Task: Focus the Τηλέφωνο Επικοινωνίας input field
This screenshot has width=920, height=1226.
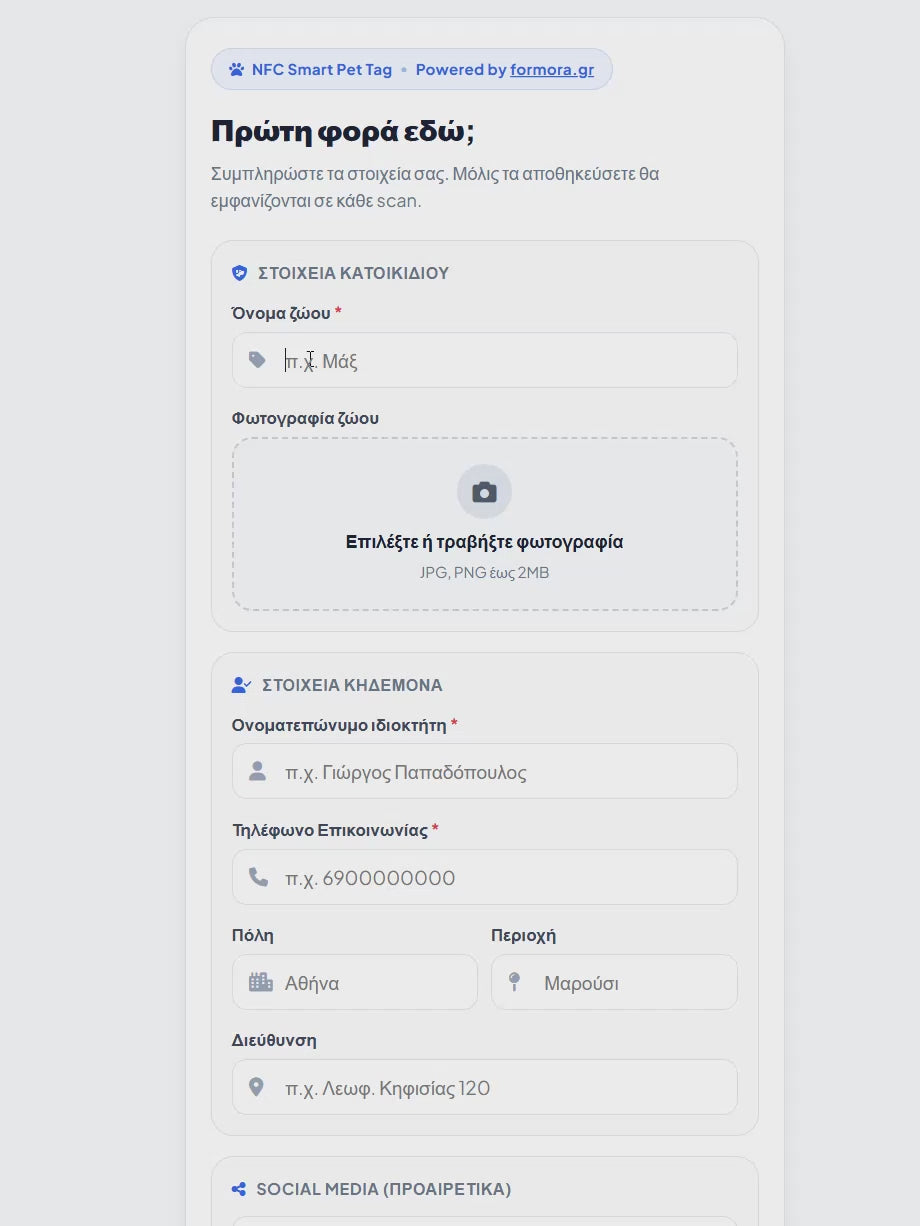Action: point(485,877)
